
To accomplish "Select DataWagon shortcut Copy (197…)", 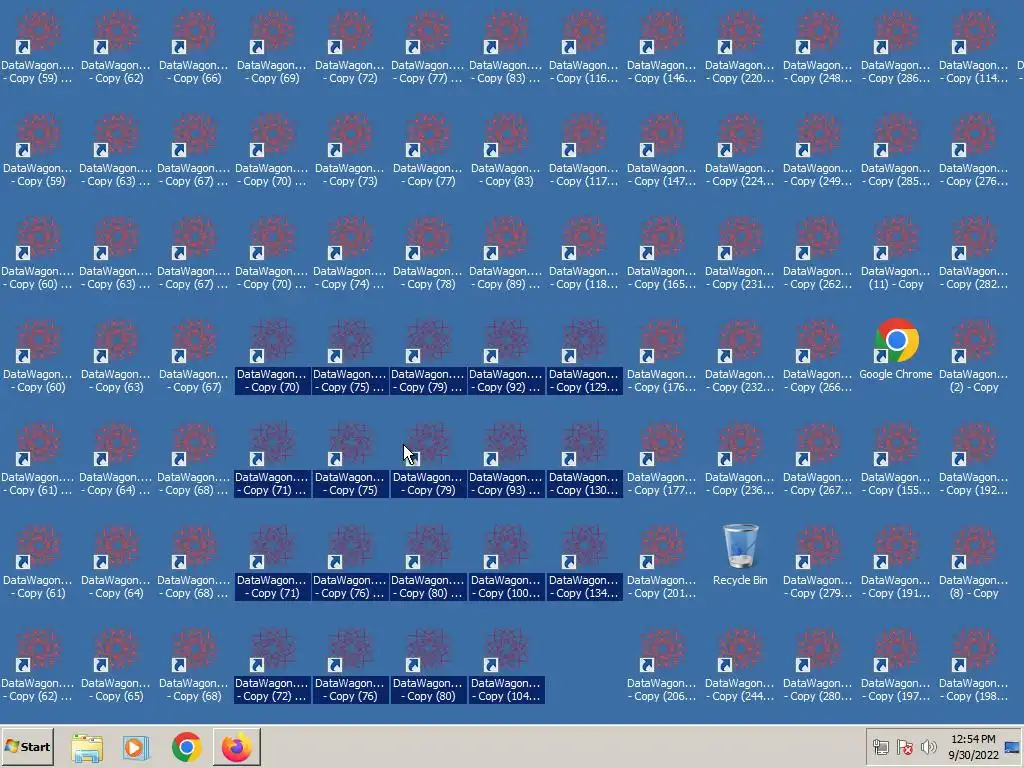I will pos(896,665).
